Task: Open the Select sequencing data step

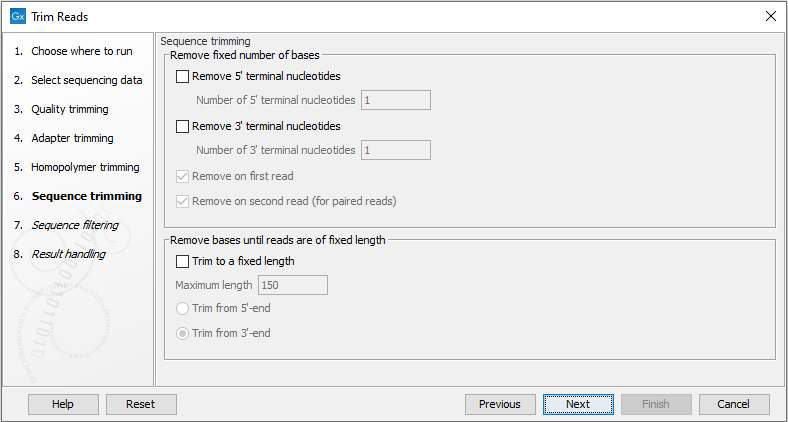Action: click(x=86, y=80)
